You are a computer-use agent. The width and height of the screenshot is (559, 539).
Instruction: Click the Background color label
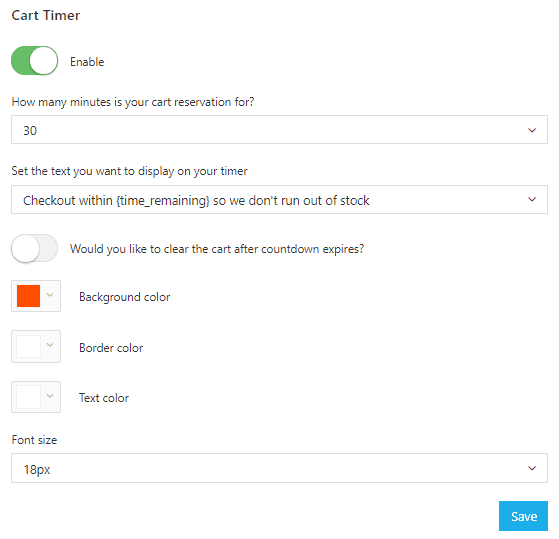124,297
